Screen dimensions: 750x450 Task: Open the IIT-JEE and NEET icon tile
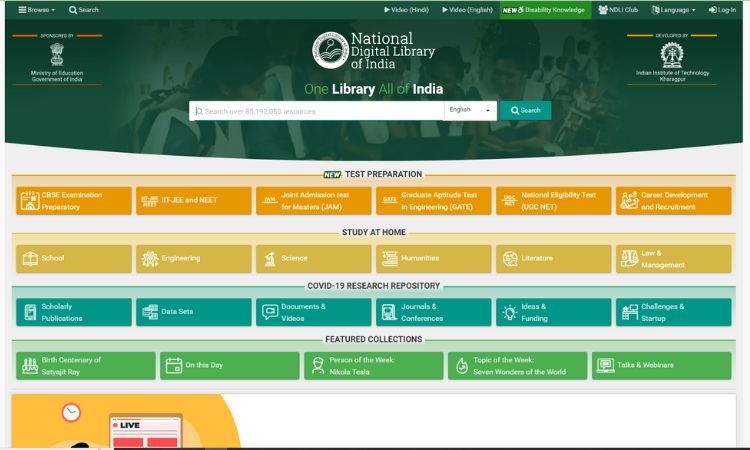tap(149, 201)
